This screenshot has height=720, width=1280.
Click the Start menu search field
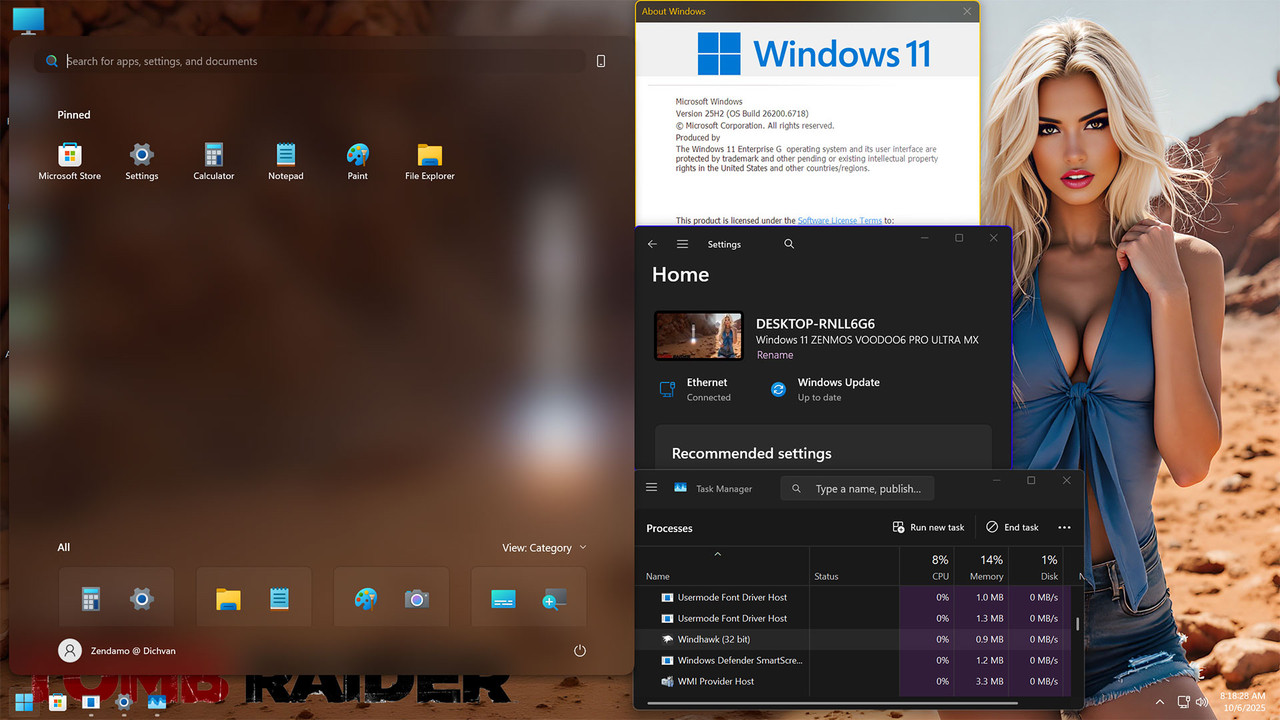310,61
